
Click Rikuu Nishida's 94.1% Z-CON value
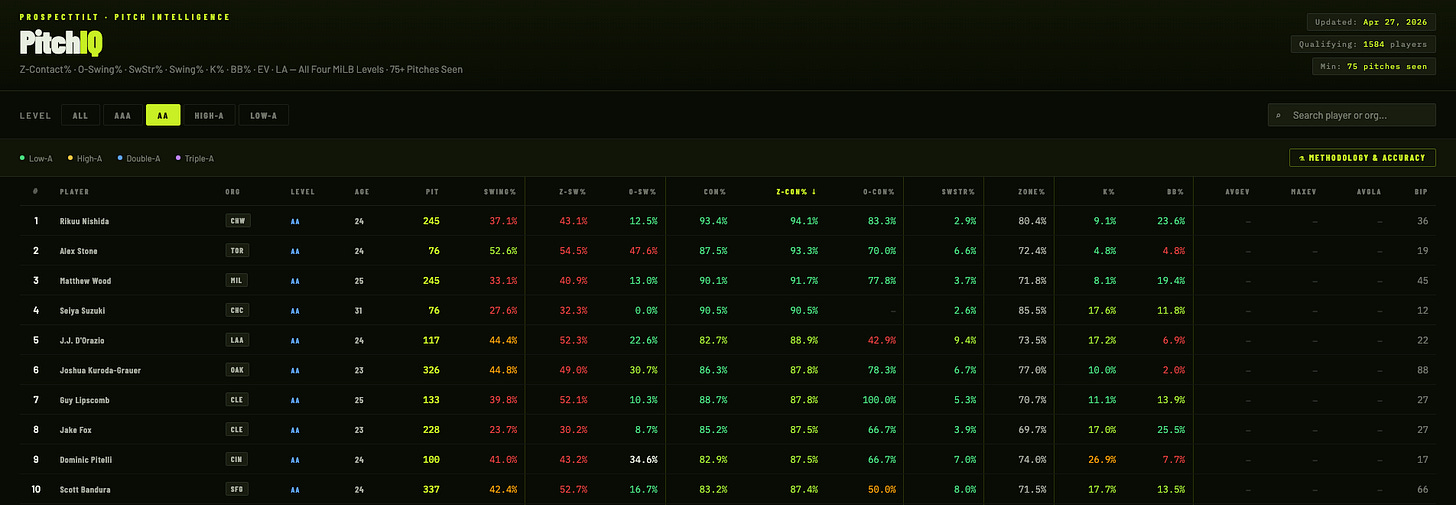point(805,220)
